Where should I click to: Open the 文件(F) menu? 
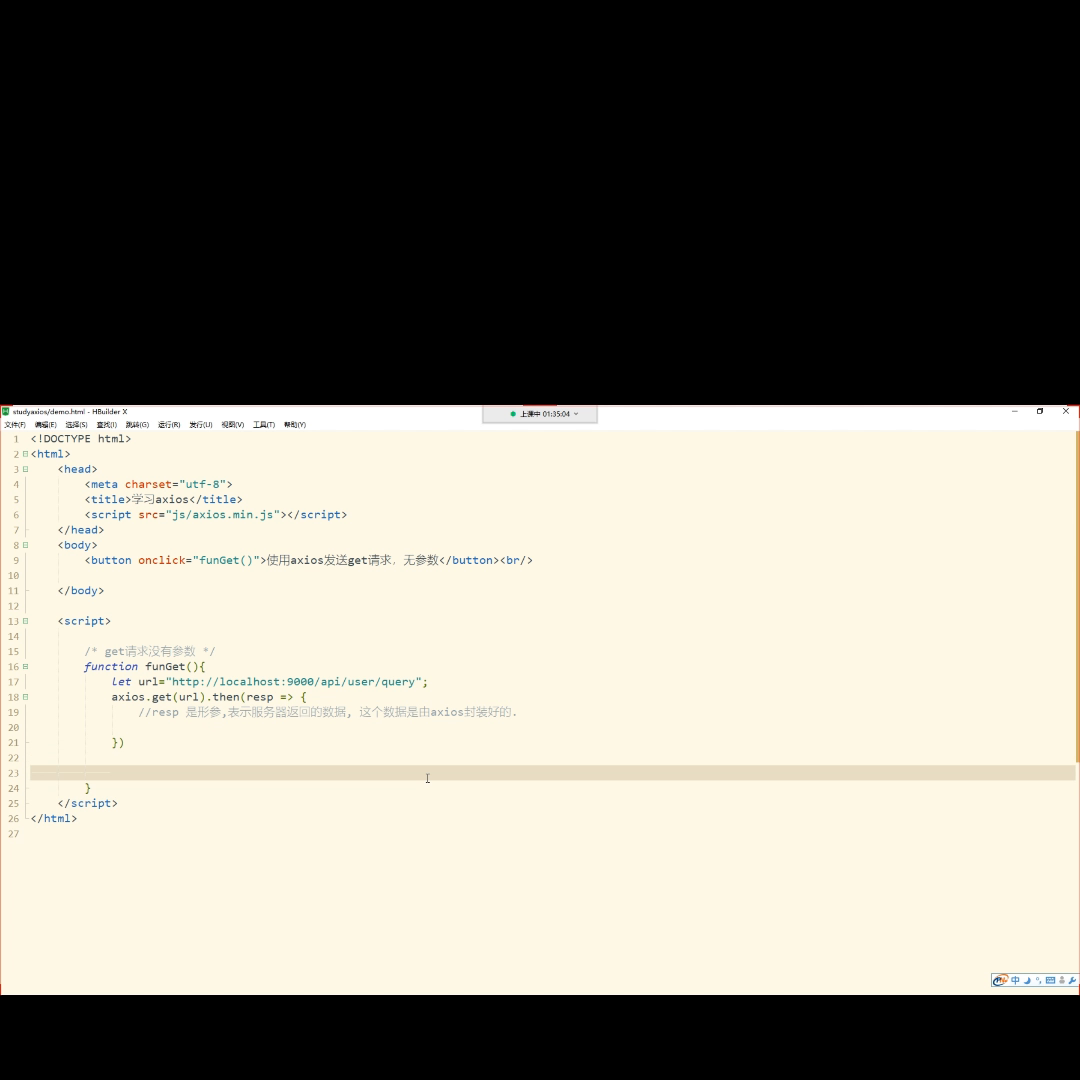[14, 425]
